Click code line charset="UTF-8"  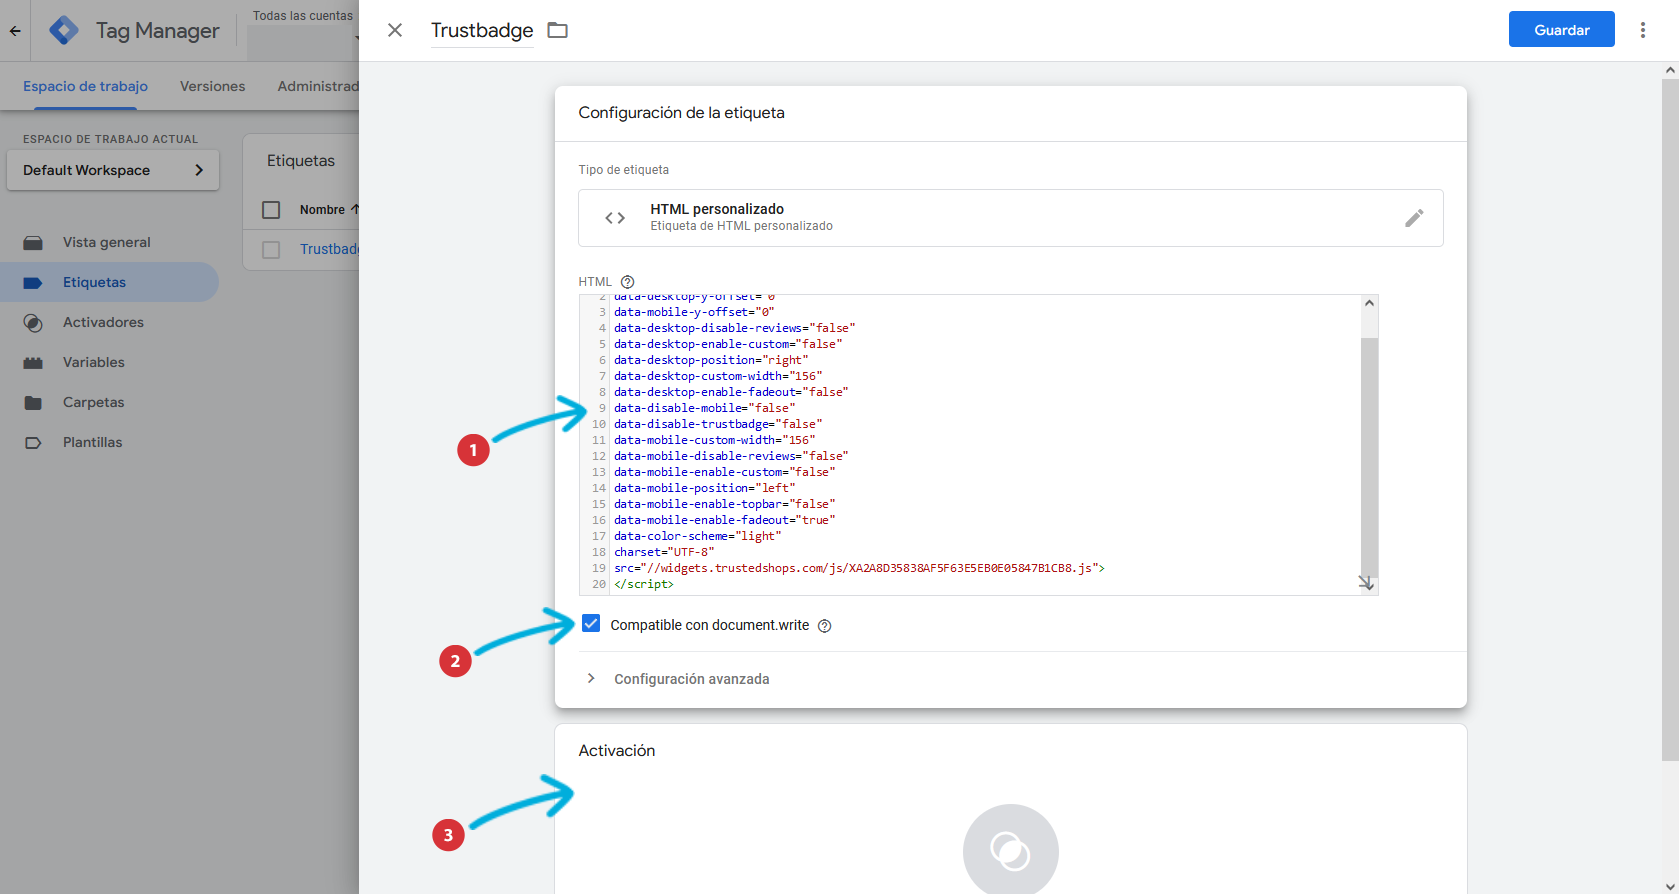pos(664,552)
